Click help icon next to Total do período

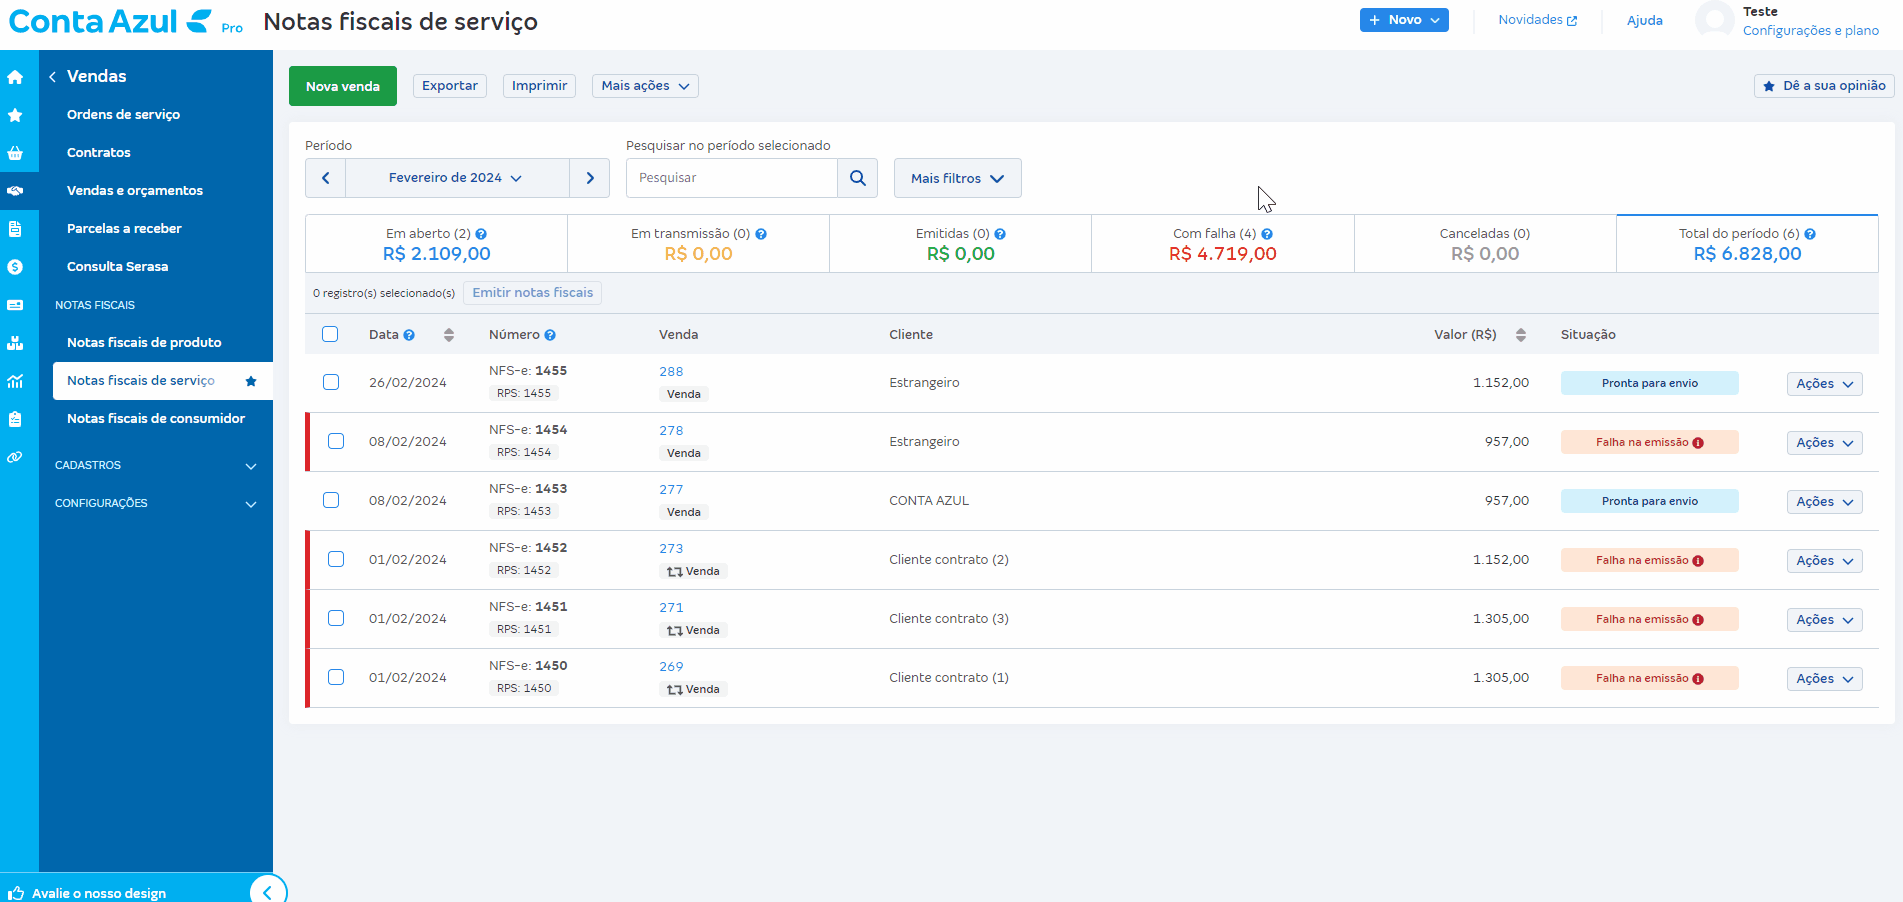point(1810,234)
